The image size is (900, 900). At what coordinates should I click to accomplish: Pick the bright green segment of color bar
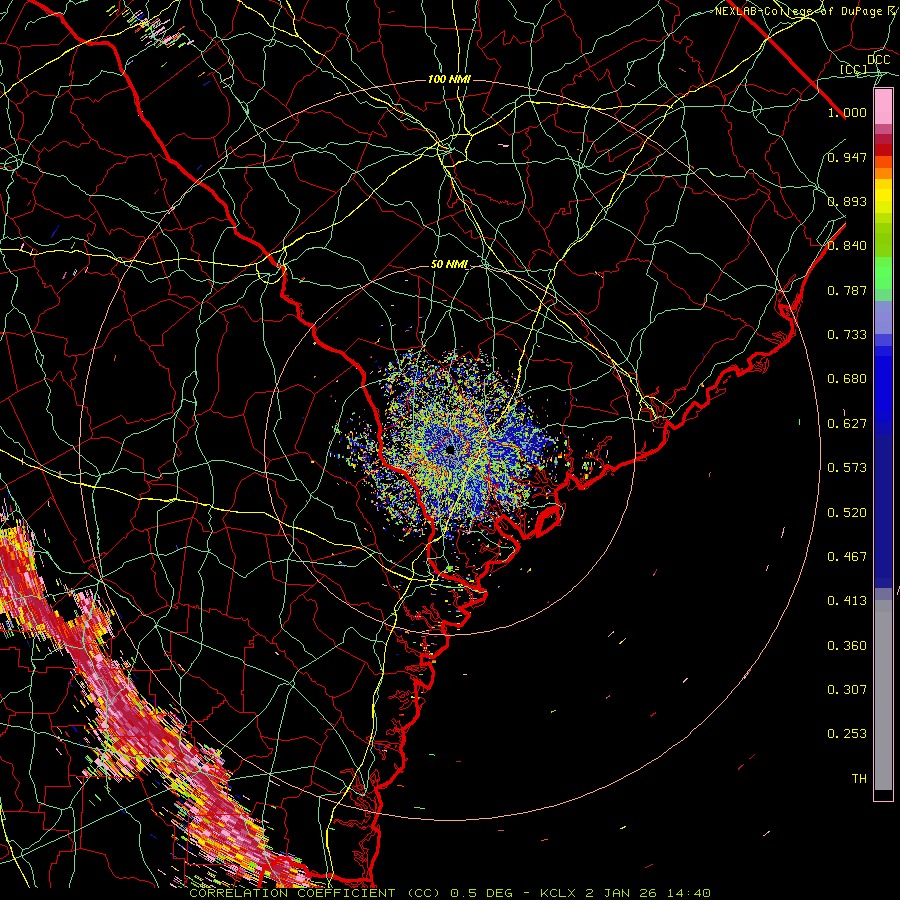pyautogui.click(x=883, y=273)
